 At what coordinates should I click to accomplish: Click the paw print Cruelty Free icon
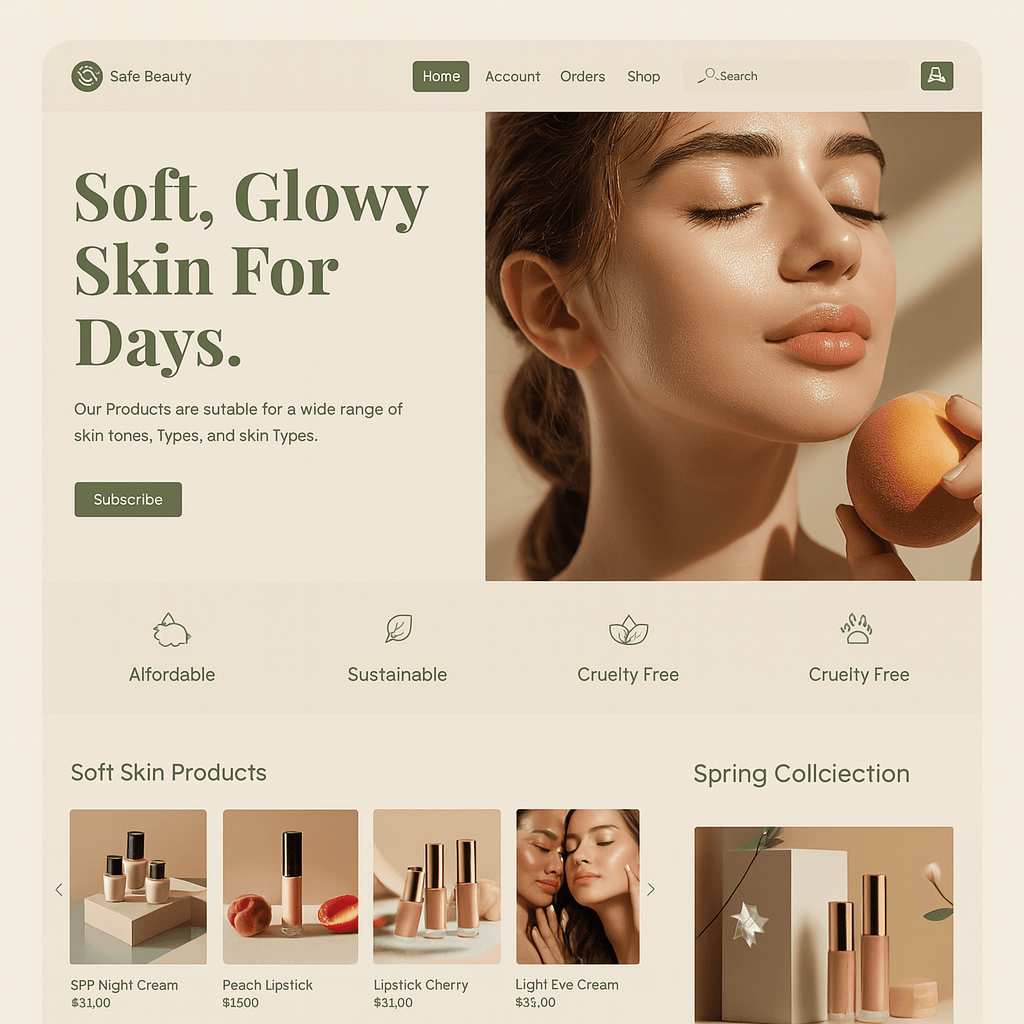[857, 628]
